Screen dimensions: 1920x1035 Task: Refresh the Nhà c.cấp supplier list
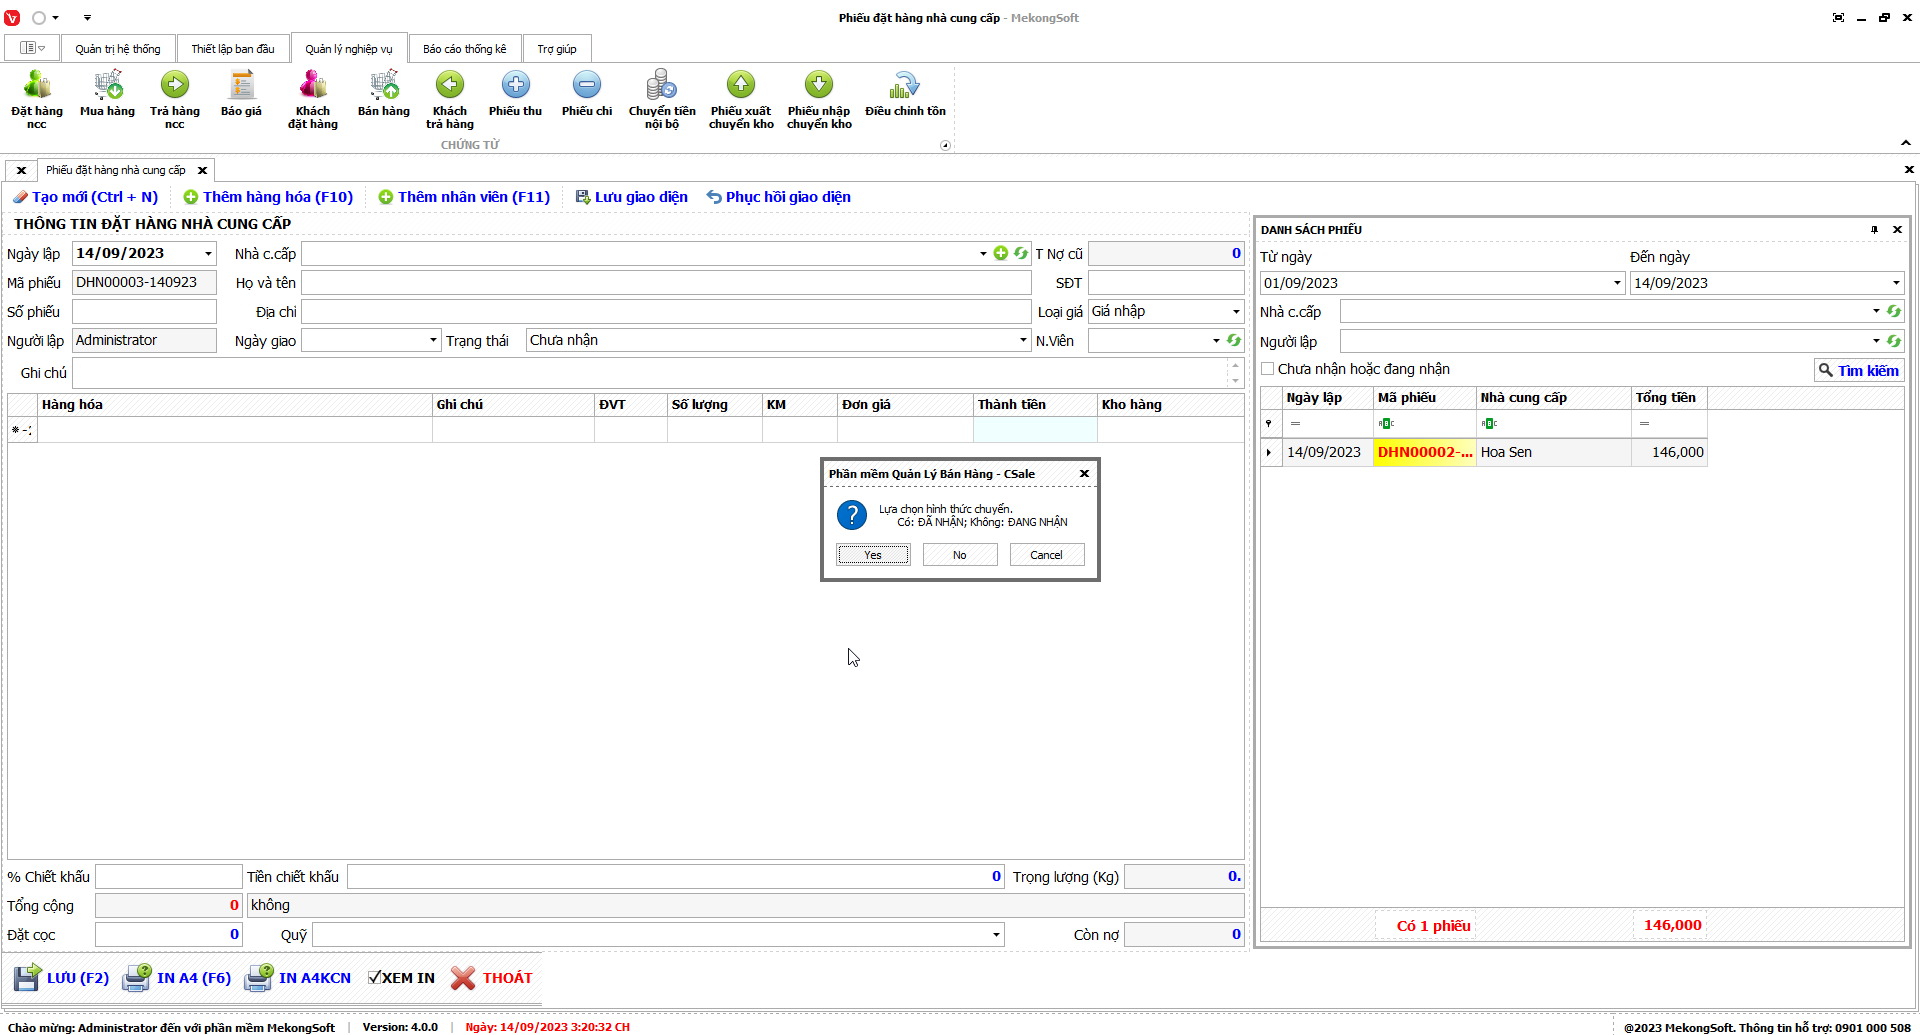pos(1021,253)
